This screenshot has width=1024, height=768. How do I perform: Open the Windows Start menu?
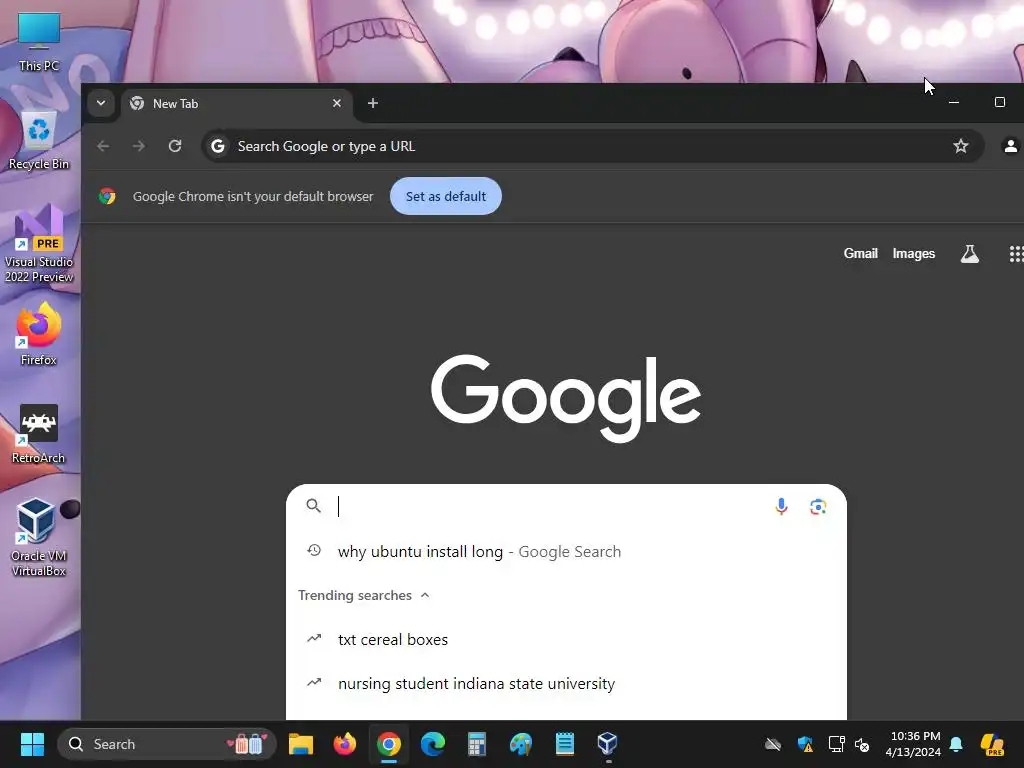coord(32,744)
